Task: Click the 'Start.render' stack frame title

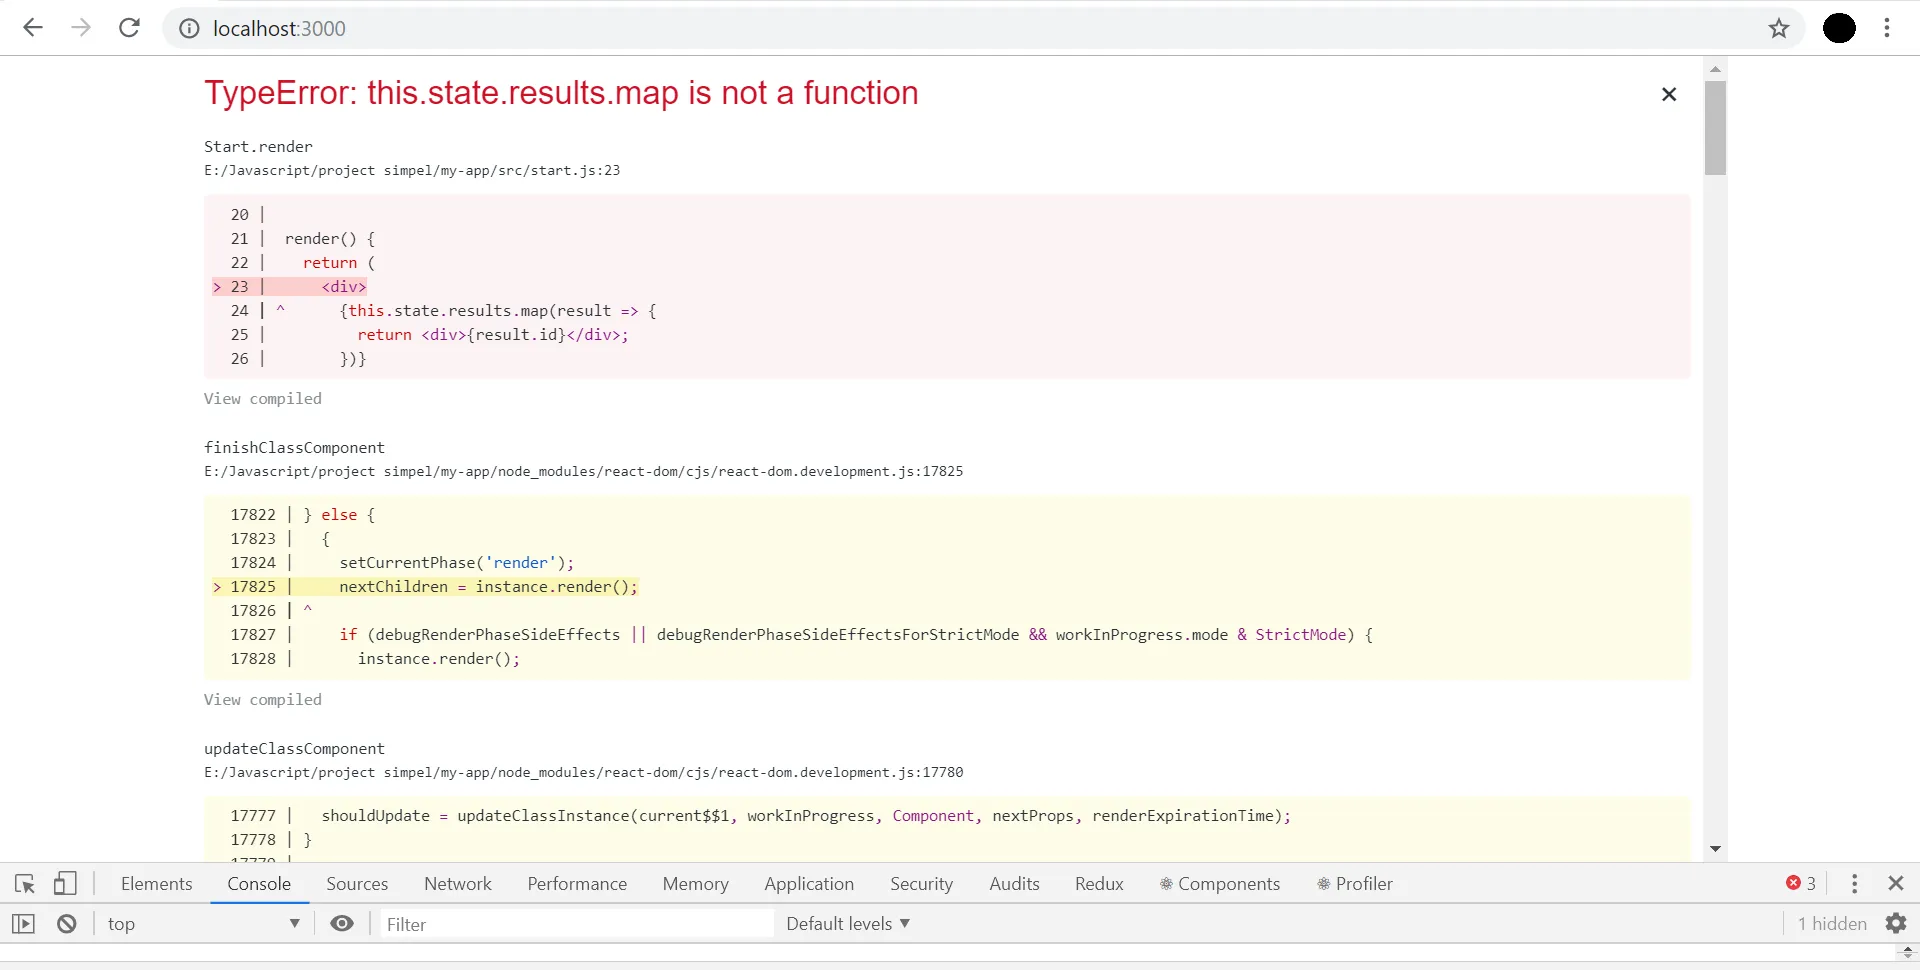Action: click(x=258, y=147)
